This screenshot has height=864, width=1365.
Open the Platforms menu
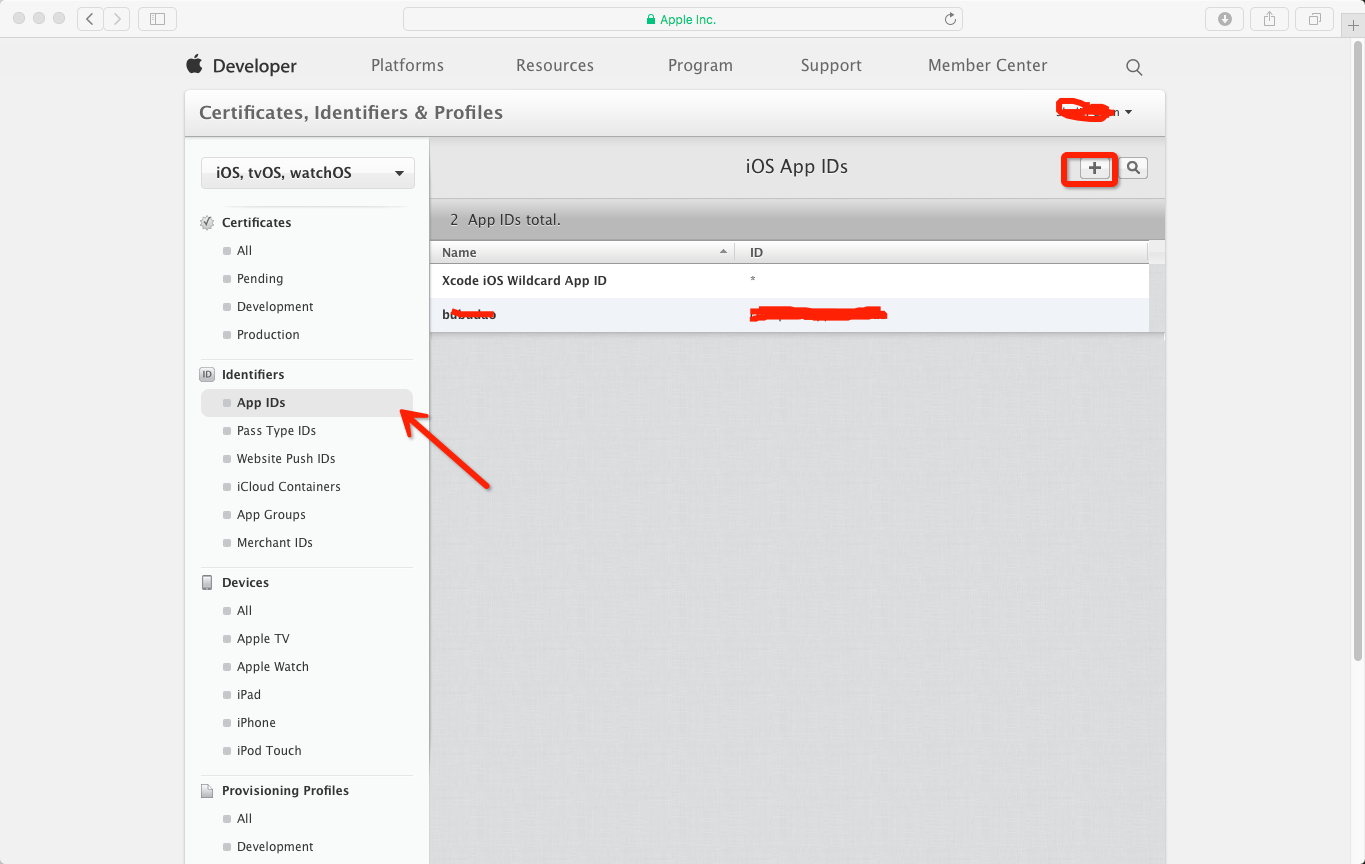point(407,65)
